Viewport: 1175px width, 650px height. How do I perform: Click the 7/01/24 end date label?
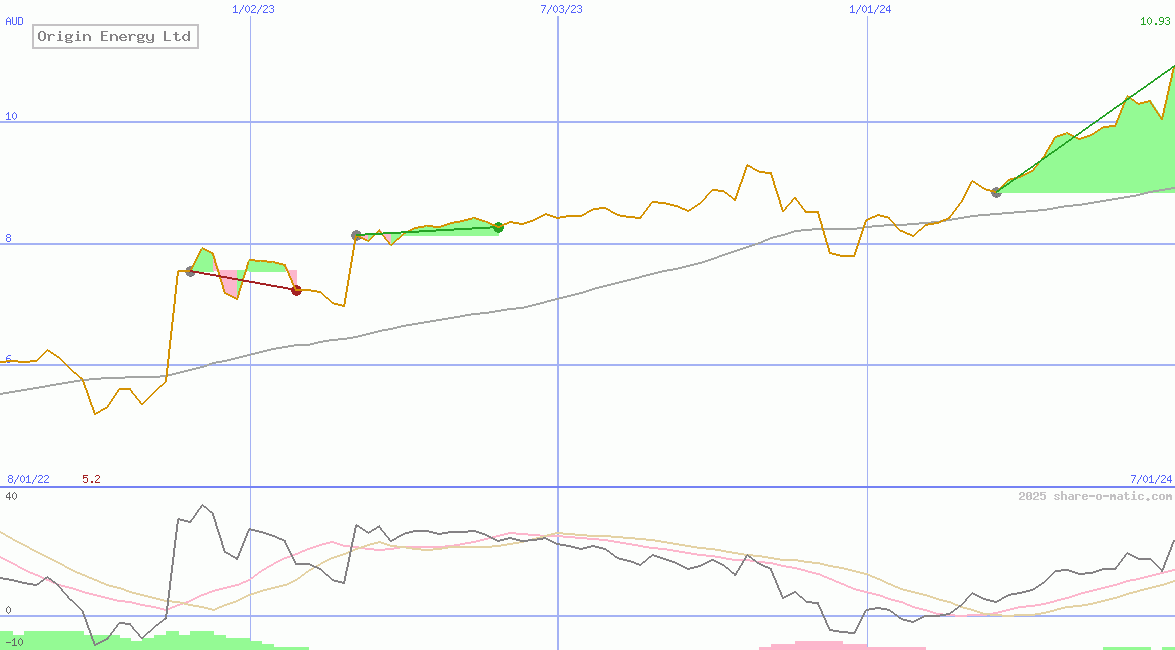(x=1151, y=479)
